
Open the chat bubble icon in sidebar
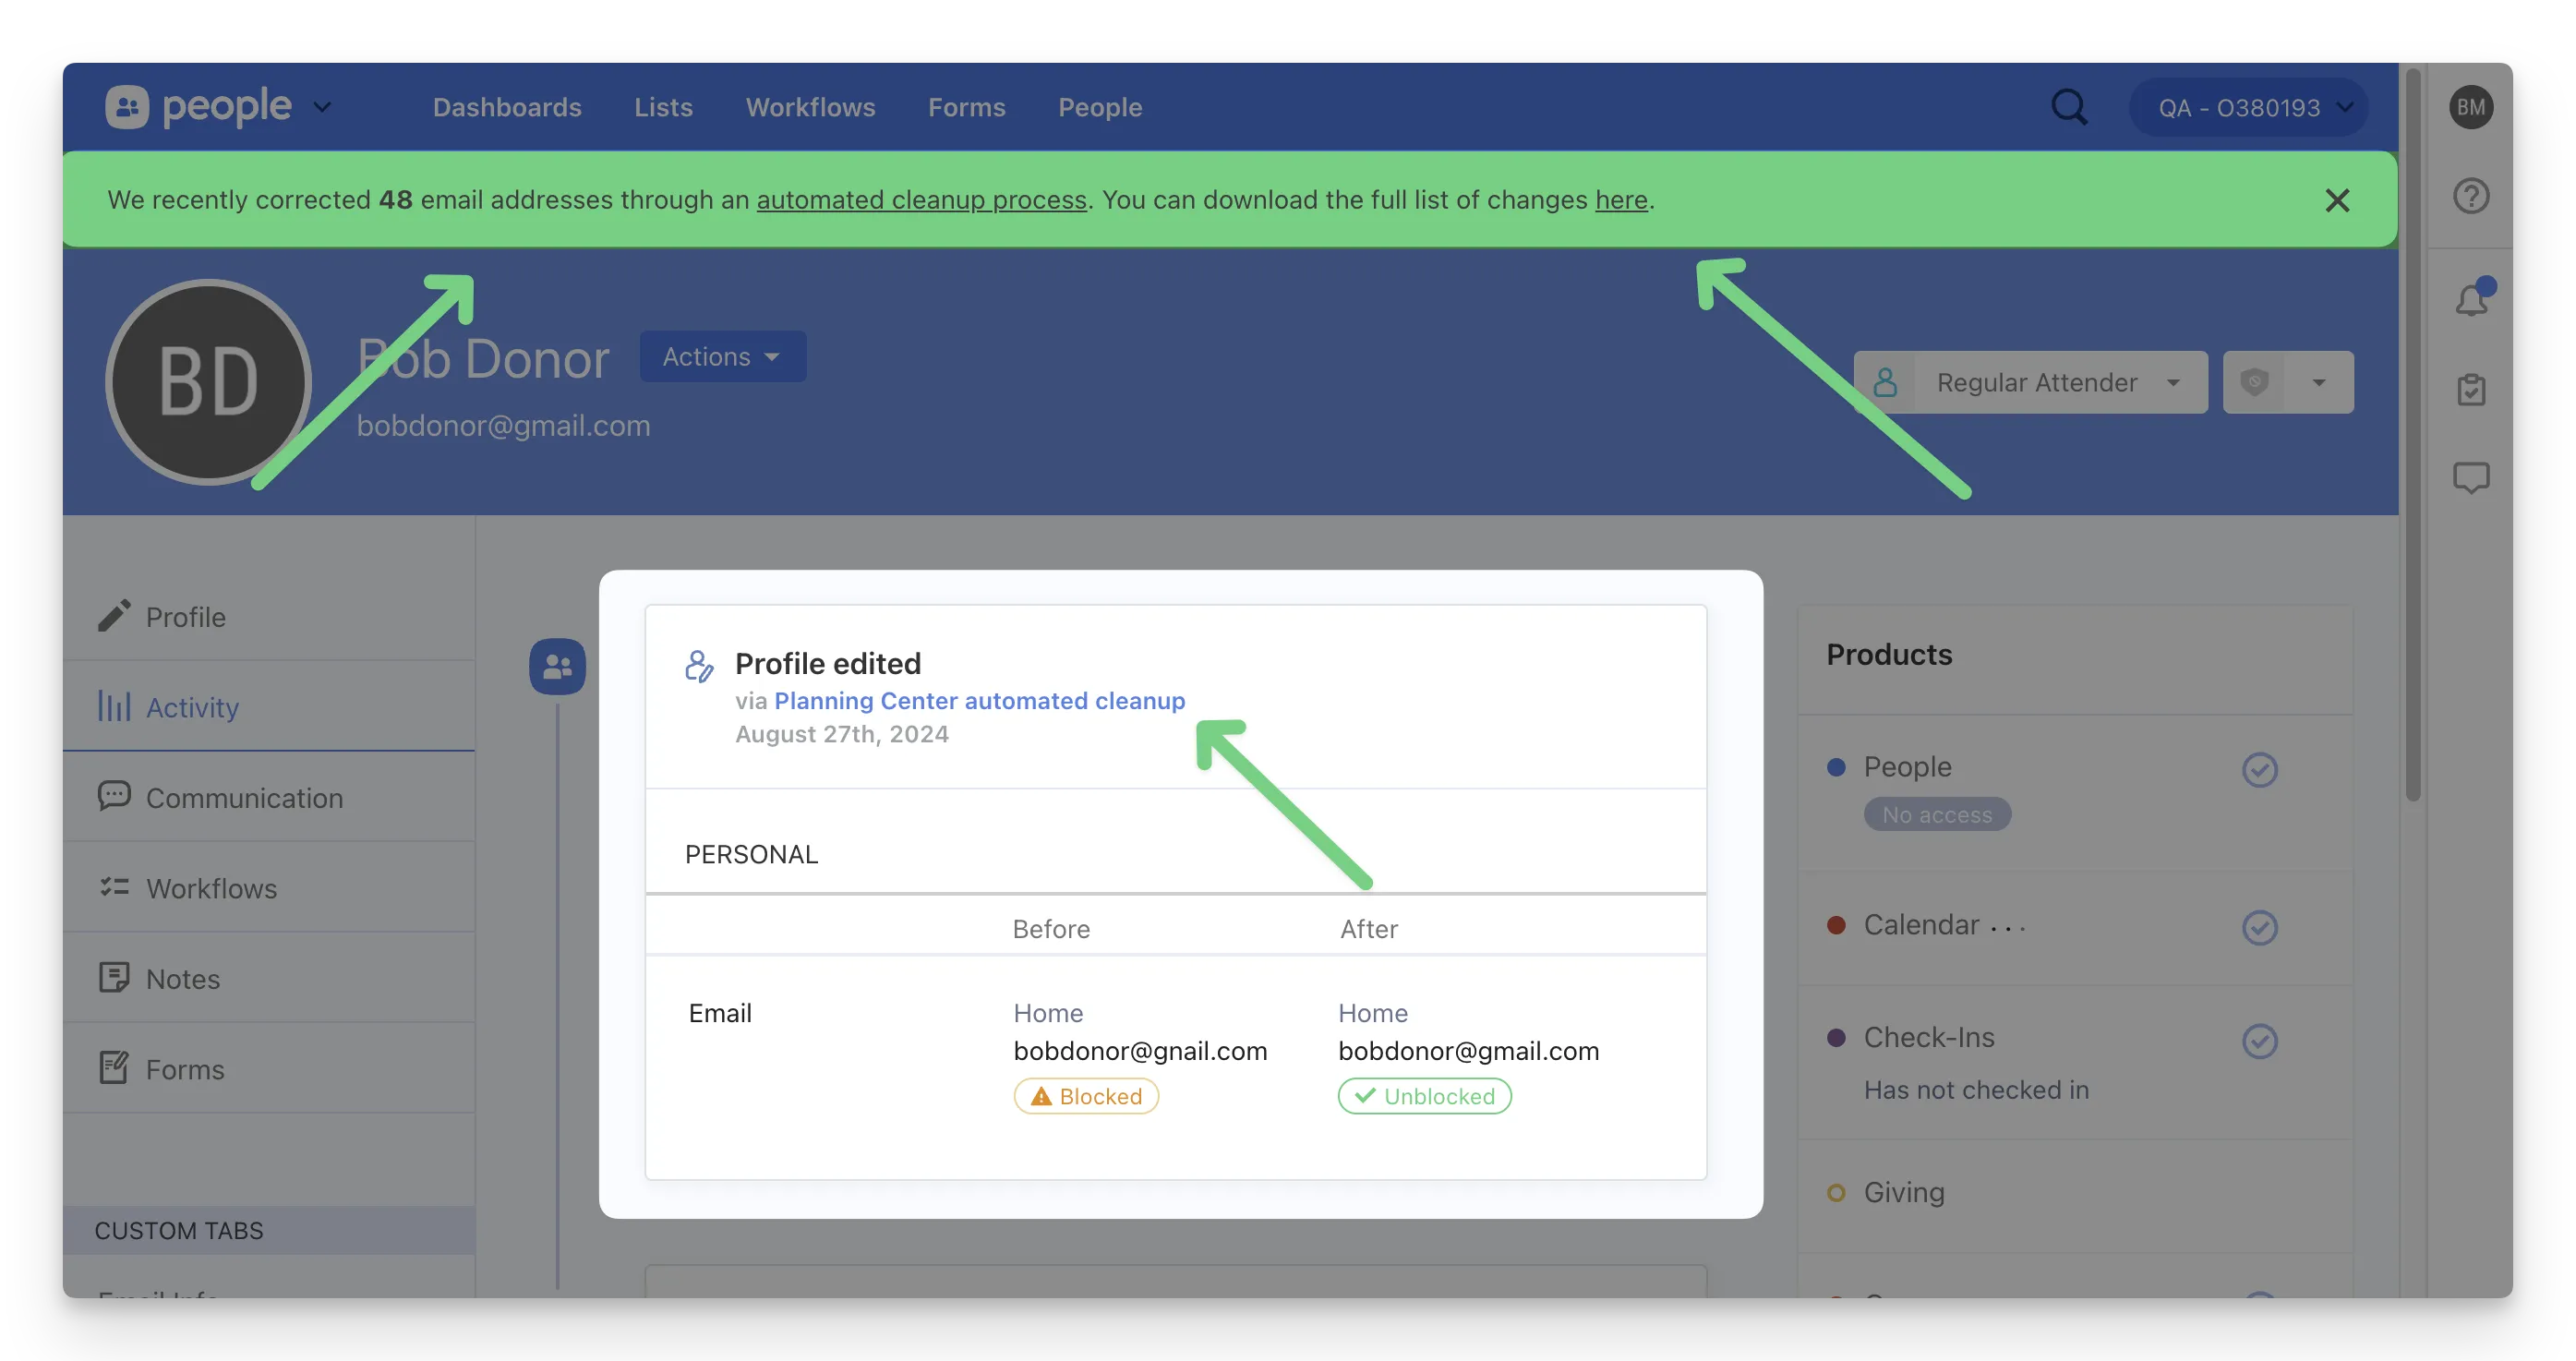coord(2470,478)
